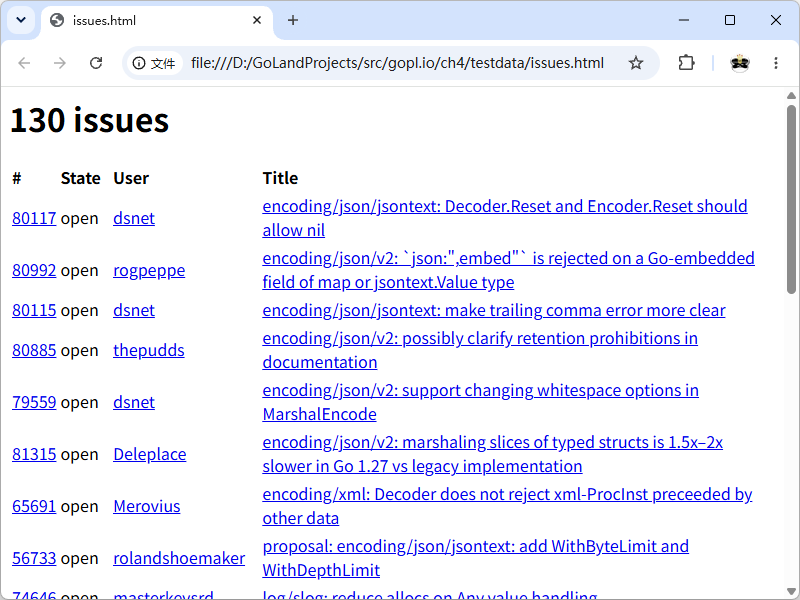Visit user thepudds profile link
Image resolution: width=800 pixels, height=600 pixels.
[148, 351]
